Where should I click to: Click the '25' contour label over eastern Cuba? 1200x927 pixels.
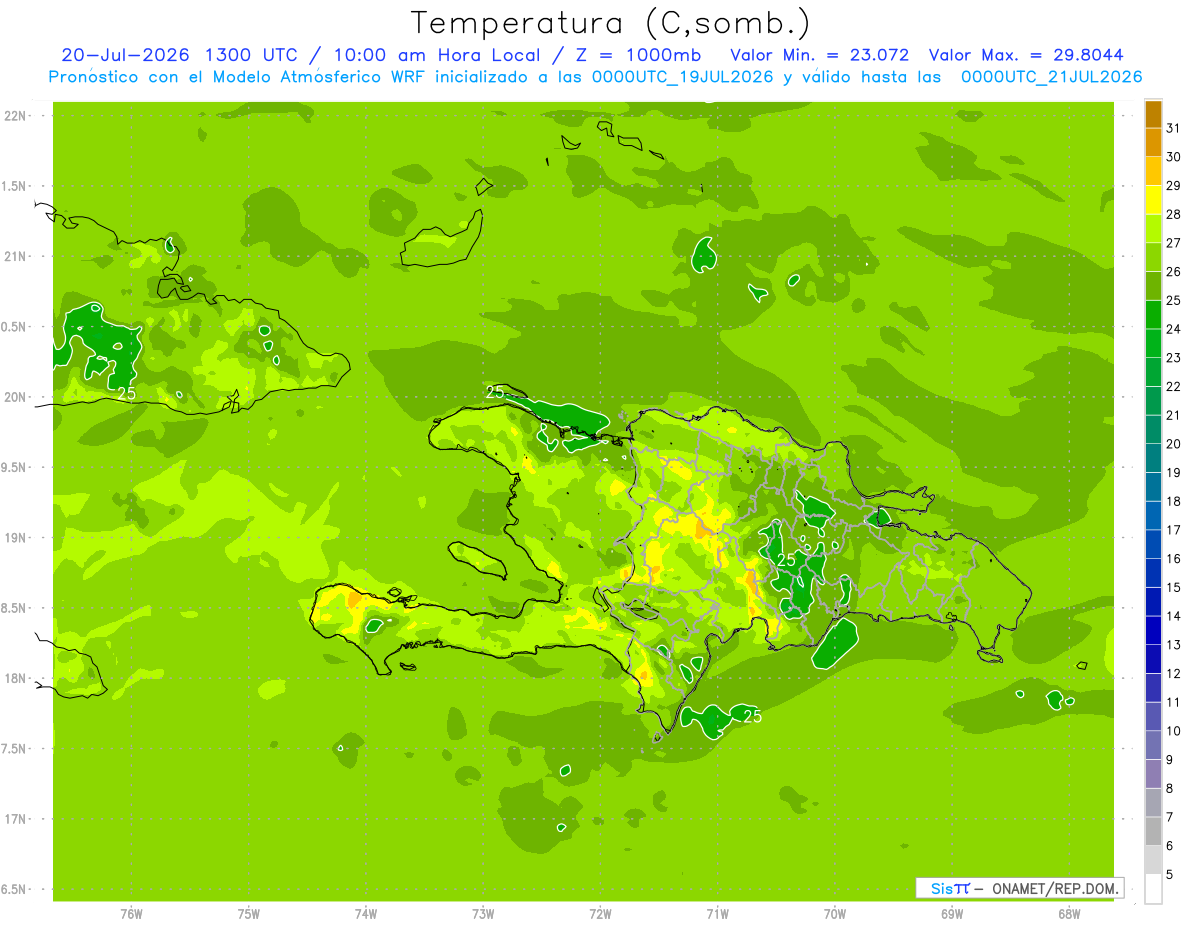127,394
